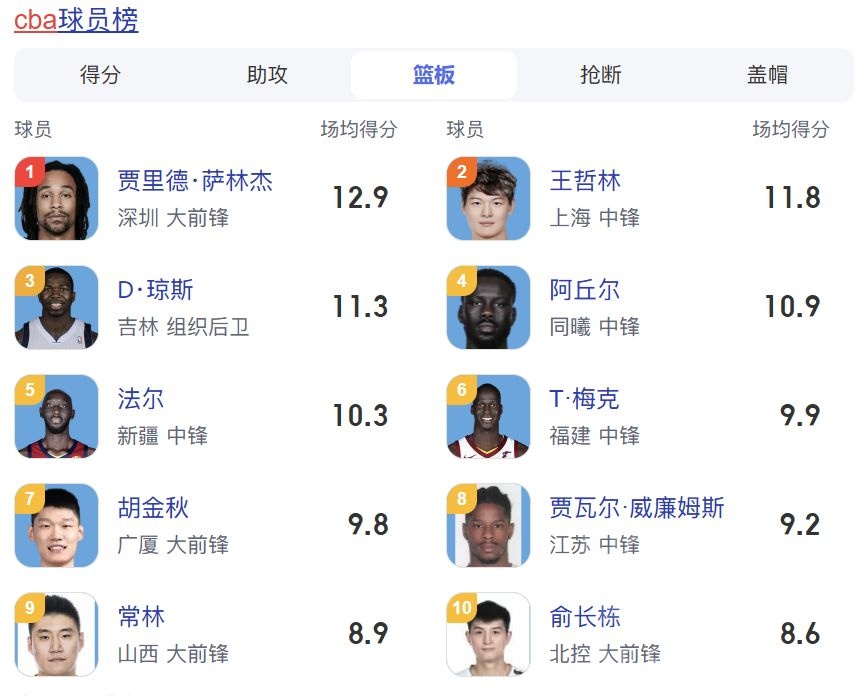866x696 pixels.
Task: Open the cba球员榜 title link
Action: point(76,20)
